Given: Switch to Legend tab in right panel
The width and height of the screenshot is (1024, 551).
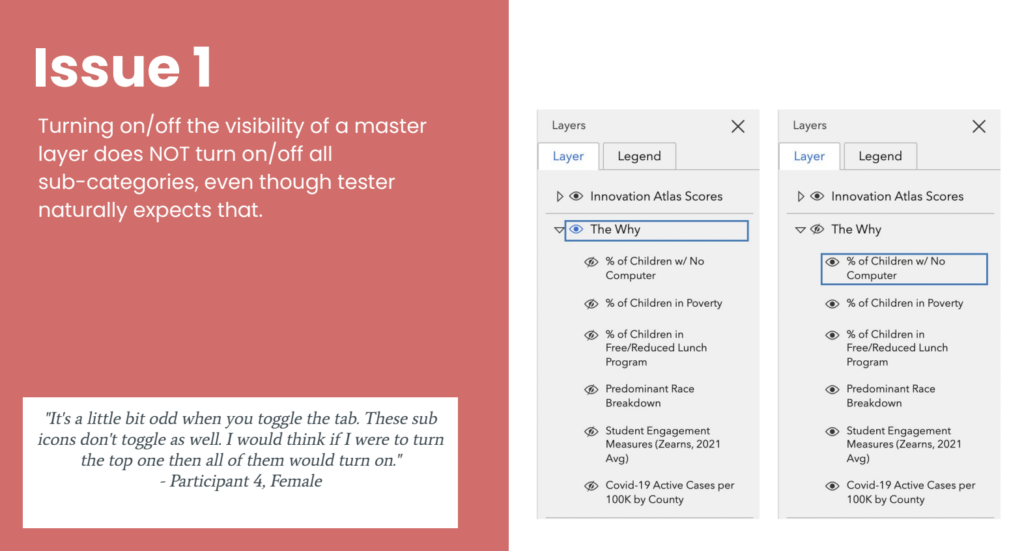Looking at the screenshot, I should point(880,156).
